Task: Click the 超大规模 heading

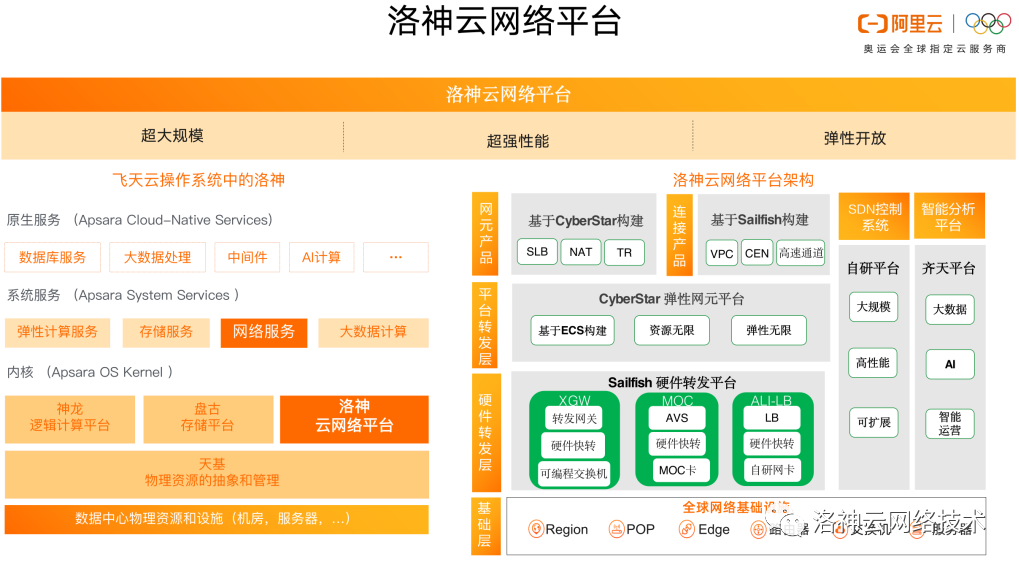Action: pyautogui.click(x=172, y=136)
